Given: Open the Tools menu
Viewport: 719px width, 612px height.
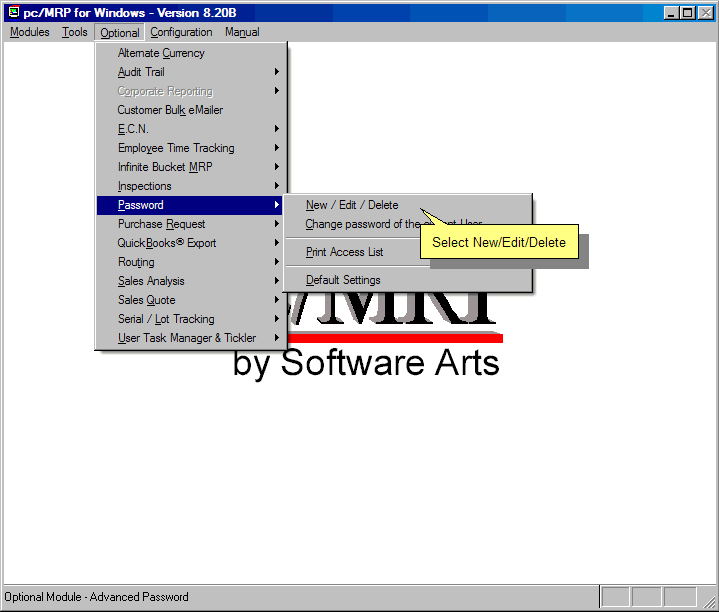Looking at the screenshot, I should click(x=75, y=32).
